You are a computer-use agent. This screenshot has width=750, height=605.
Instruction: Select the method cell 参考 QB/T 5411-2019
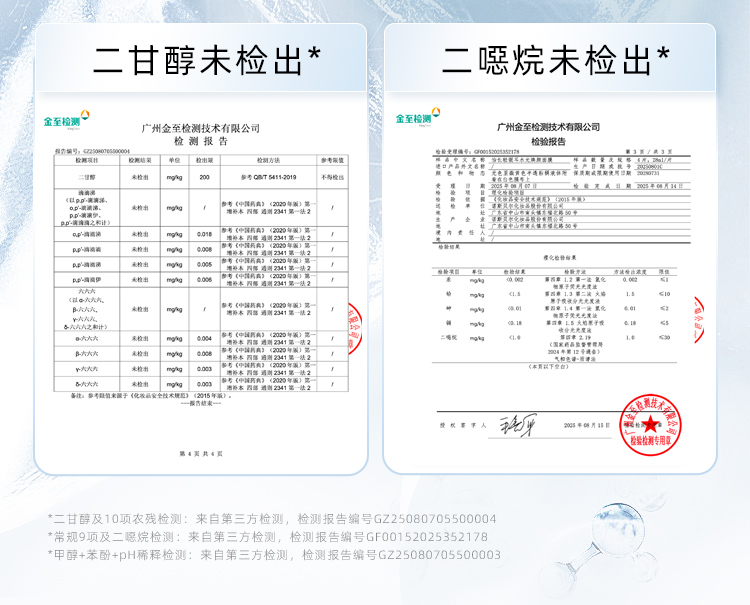coord(268,177)
